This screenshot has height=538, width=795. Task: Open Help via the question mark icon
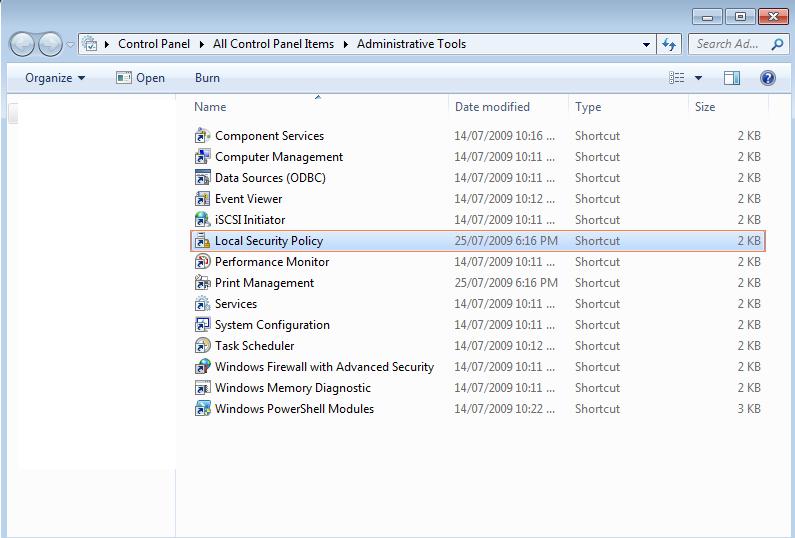point(768,78)
